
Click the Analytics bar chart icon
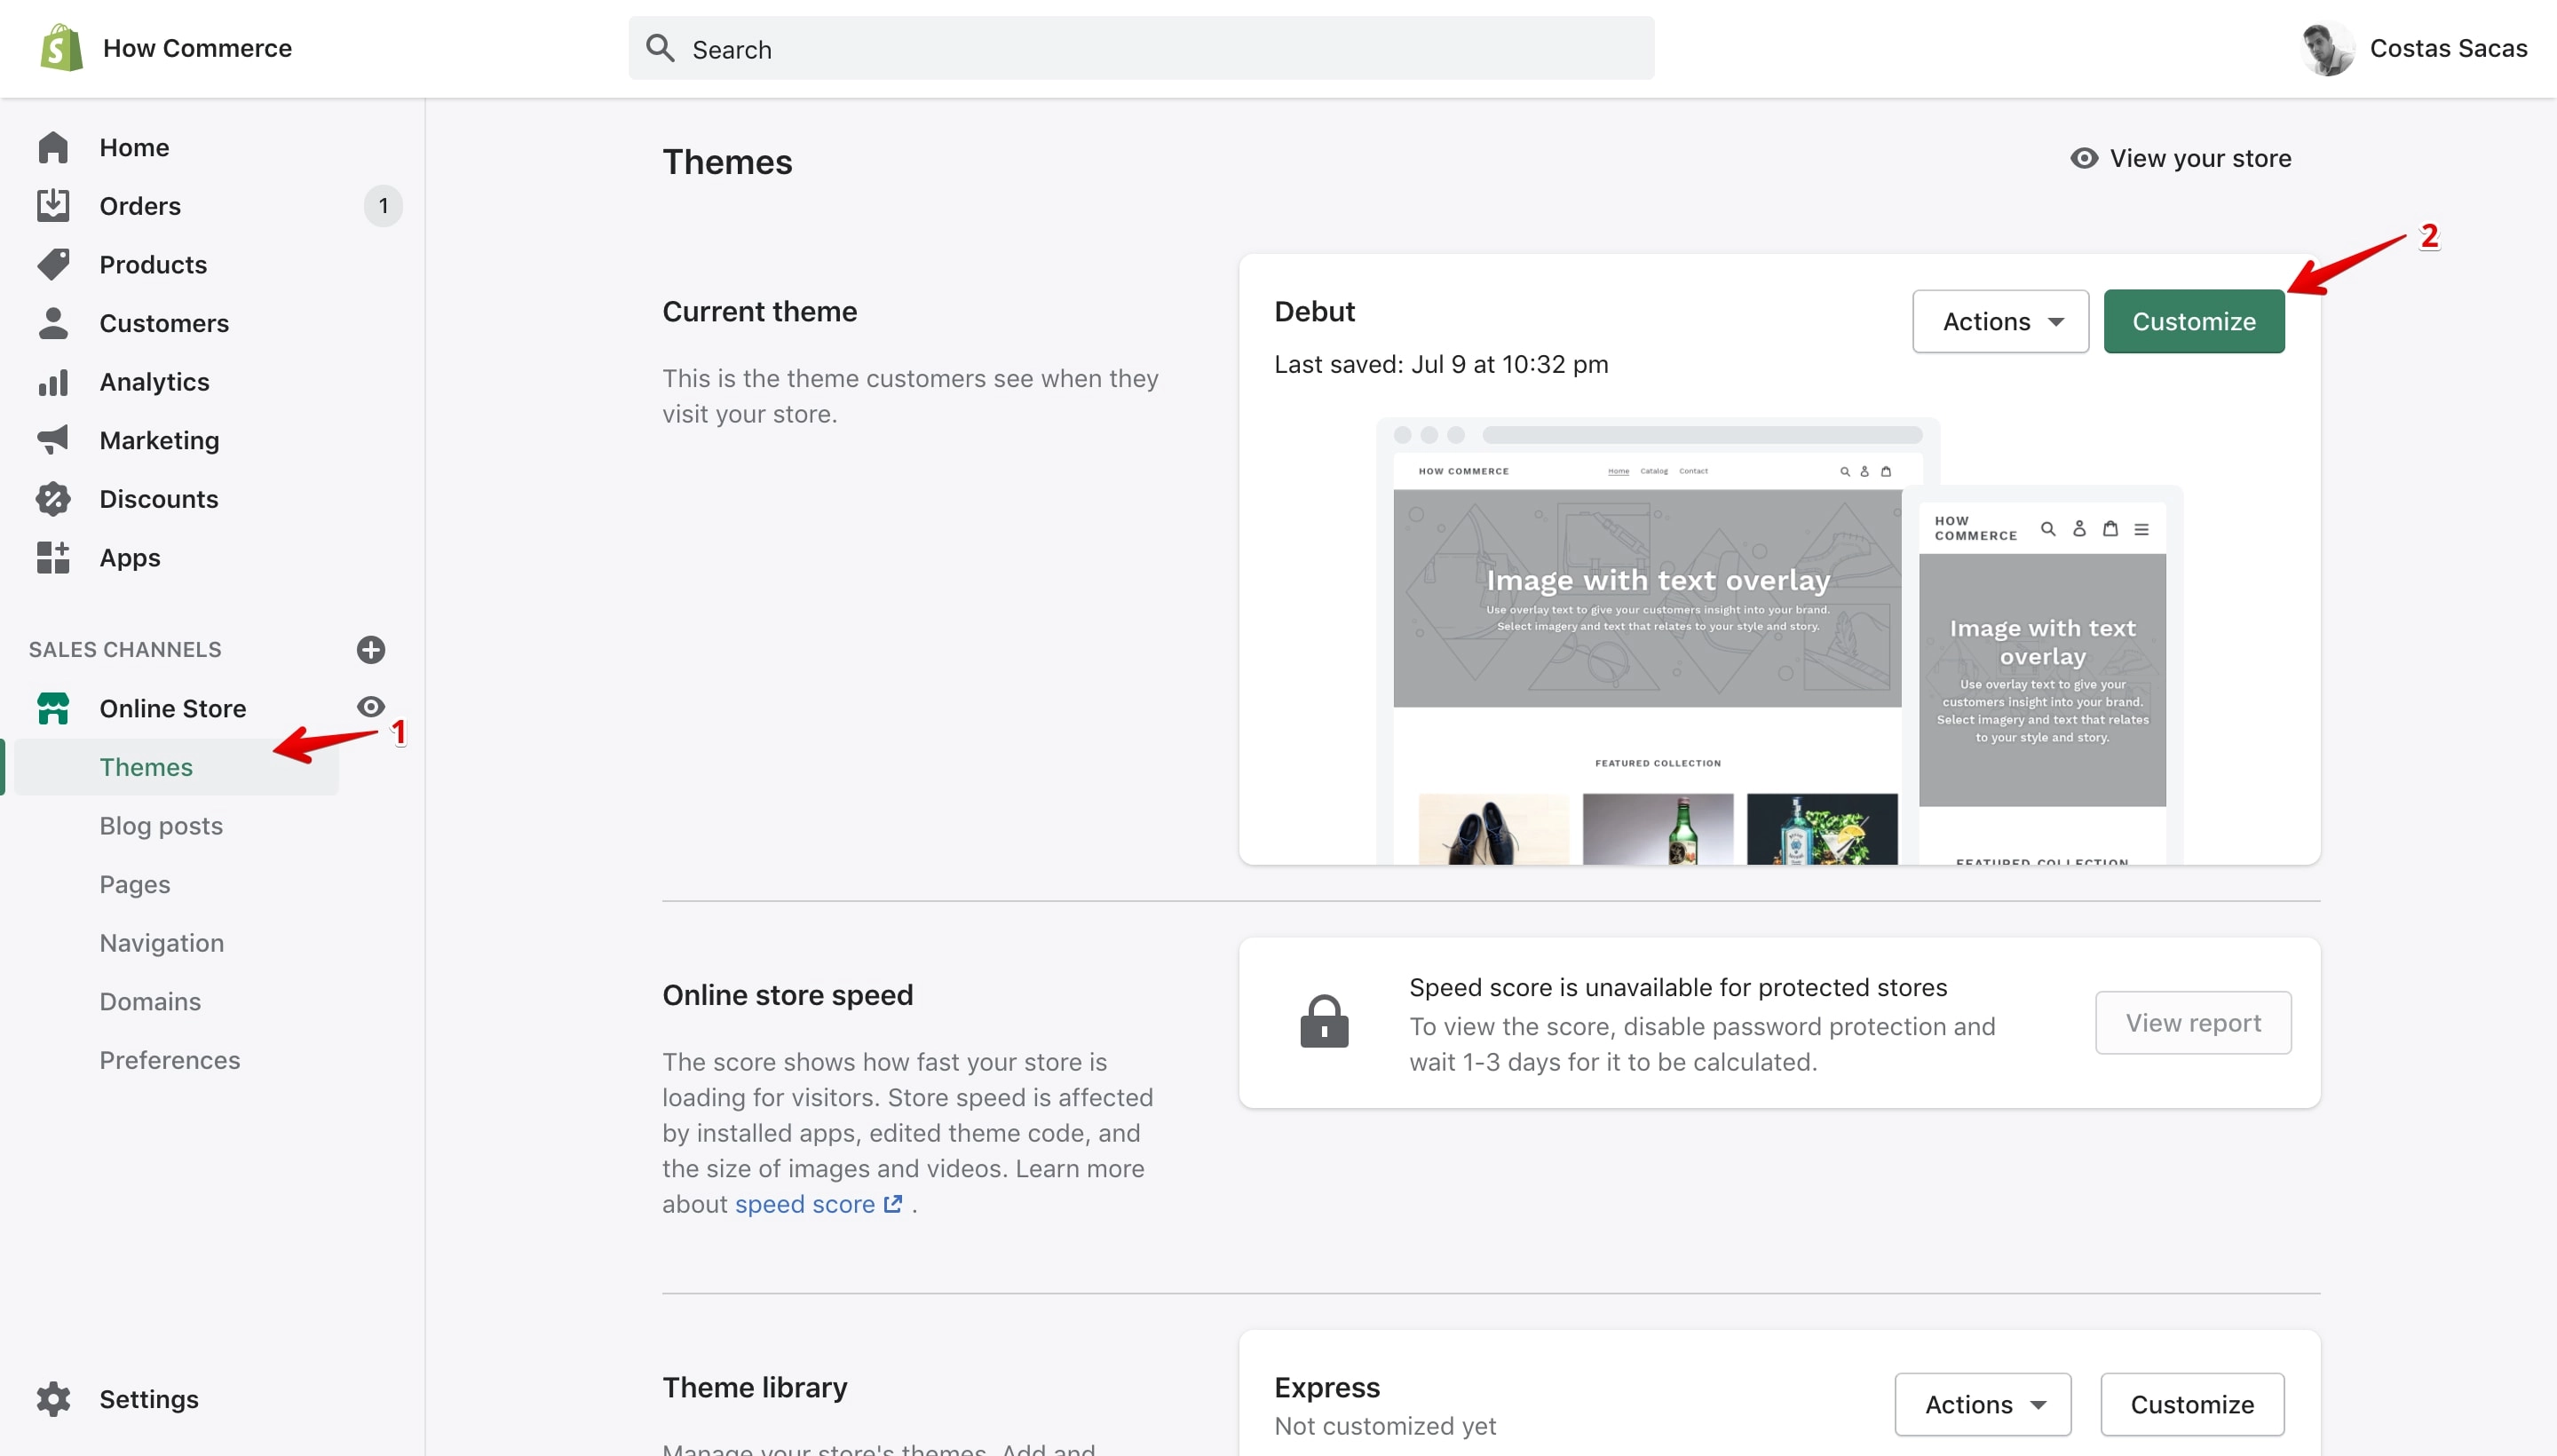[x=53, y=382]
